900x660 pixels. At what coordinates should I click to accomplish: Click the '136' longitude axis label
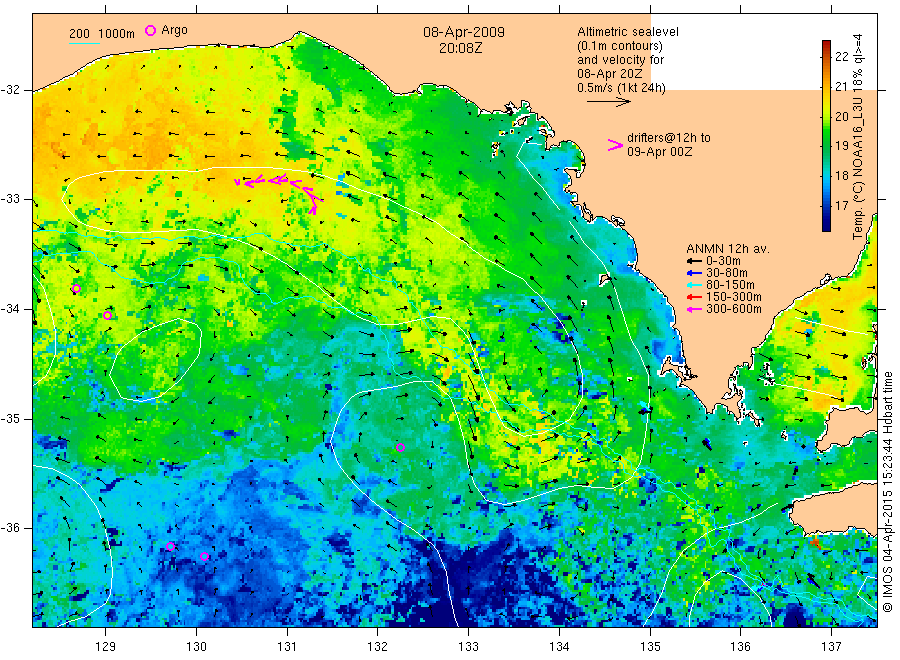pos(740,647)
